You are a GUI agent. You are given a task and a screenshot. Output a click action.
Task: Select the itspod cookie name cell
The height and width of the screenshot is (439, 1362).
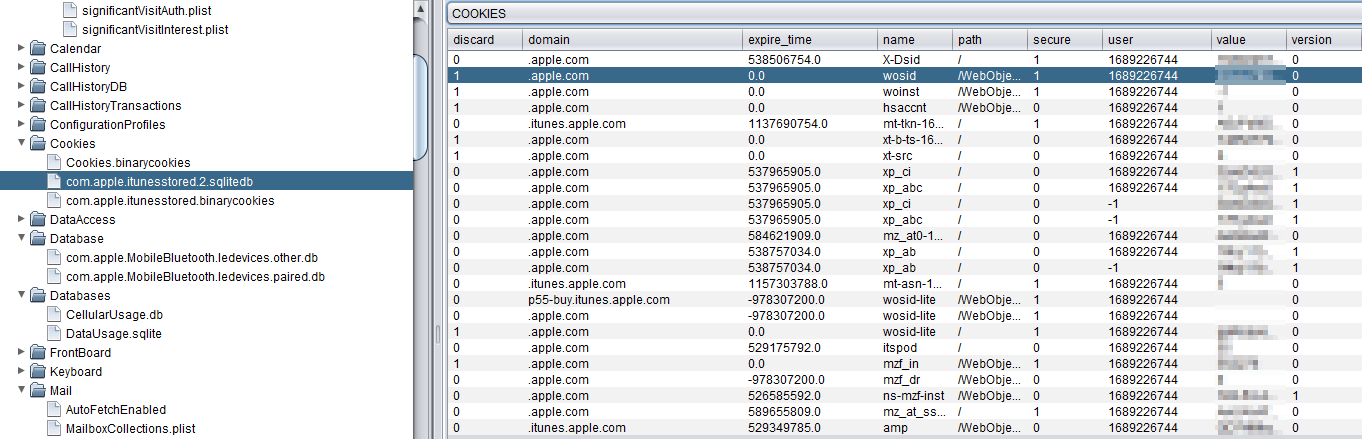[x=915, y=347]
